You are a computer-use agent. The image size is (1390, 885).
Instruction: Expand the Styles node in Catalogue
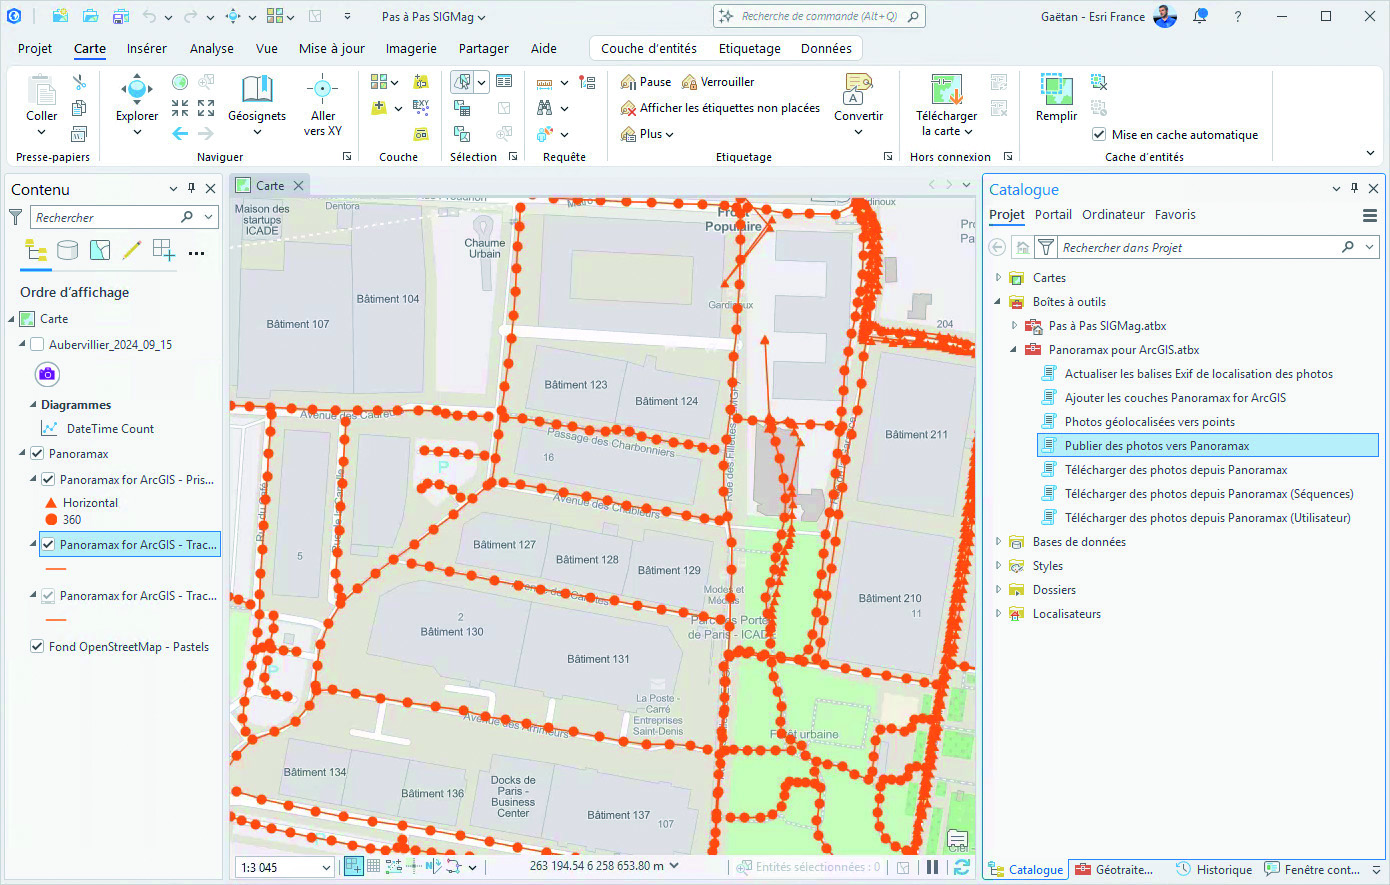[x=998, y=565]
